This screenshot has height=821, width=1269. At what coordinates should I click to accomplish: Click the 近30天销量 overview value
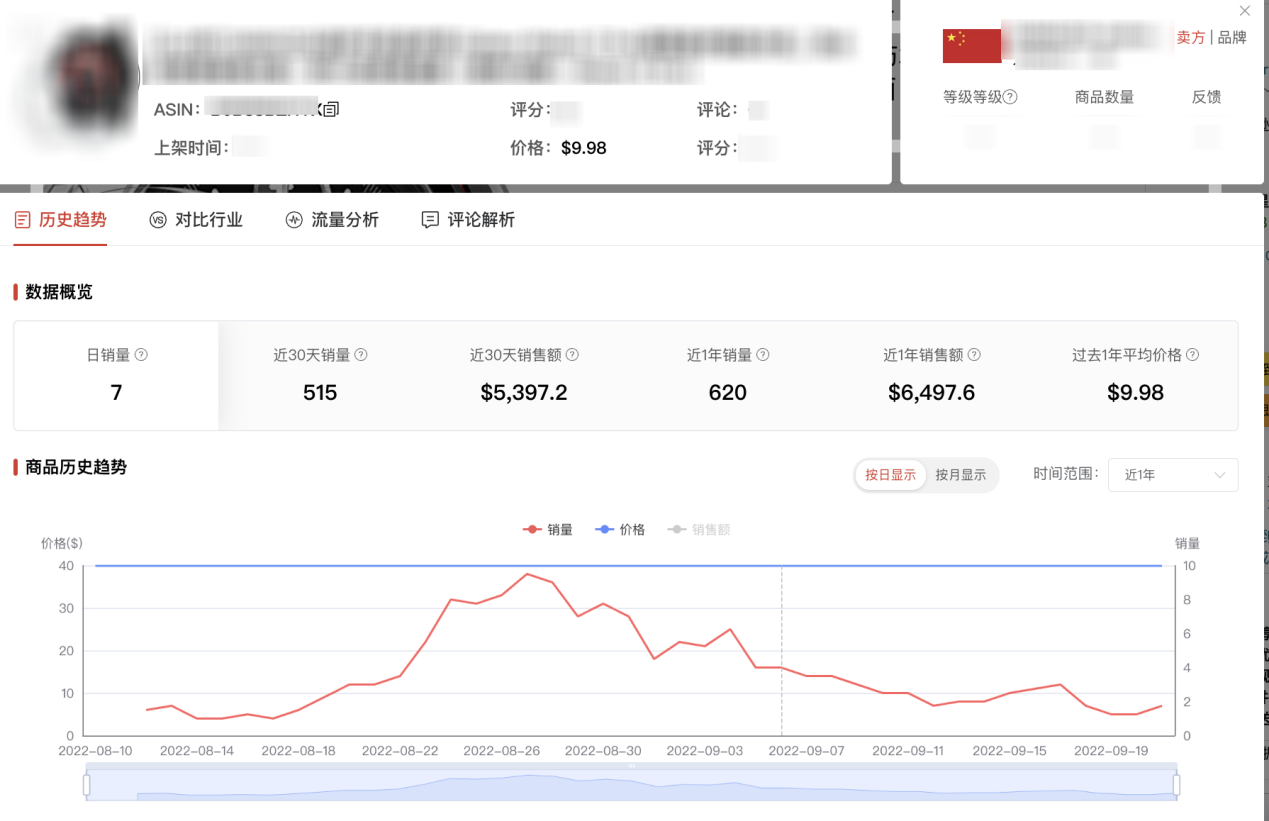coord(319,392)
